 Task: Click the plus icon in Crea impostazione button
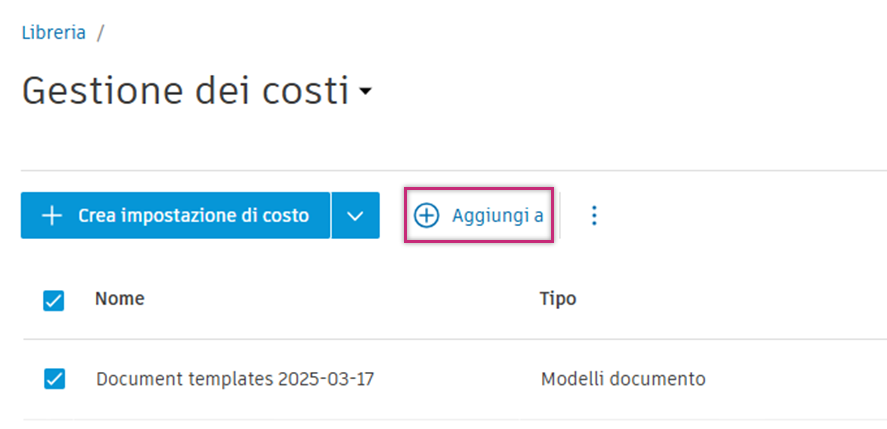click(x=51, y=215)
